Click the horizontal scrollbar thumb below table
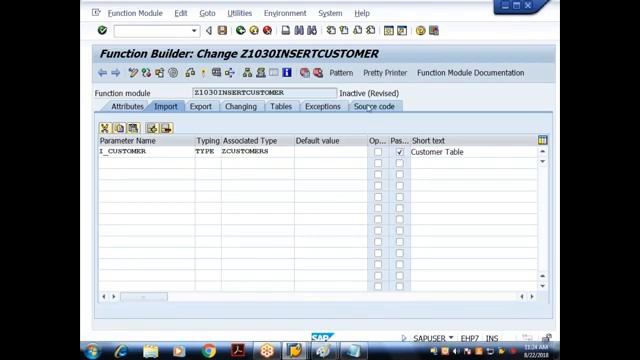This screenshot has width=640, height=360. pos(144,297)
